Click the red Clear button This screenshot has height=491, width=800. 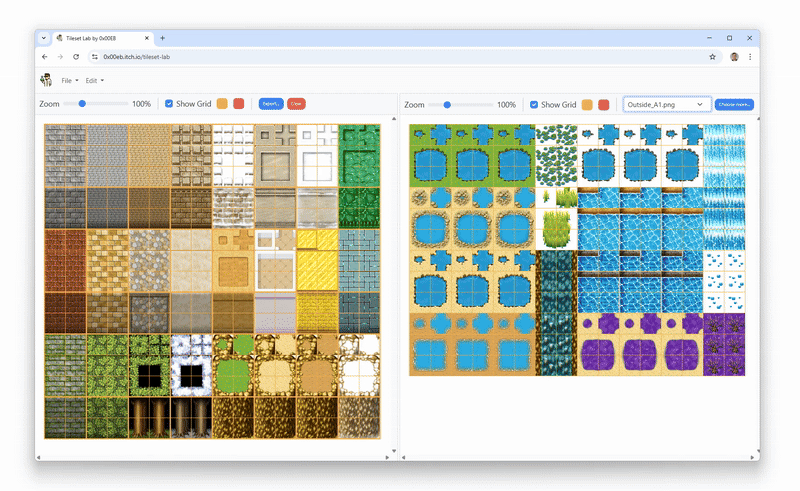(296, 104)
